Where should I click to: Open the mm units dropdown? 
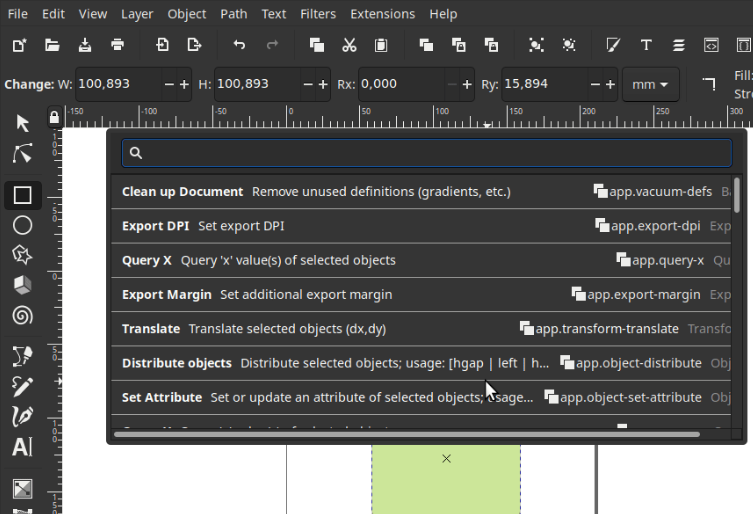(650, 85)
